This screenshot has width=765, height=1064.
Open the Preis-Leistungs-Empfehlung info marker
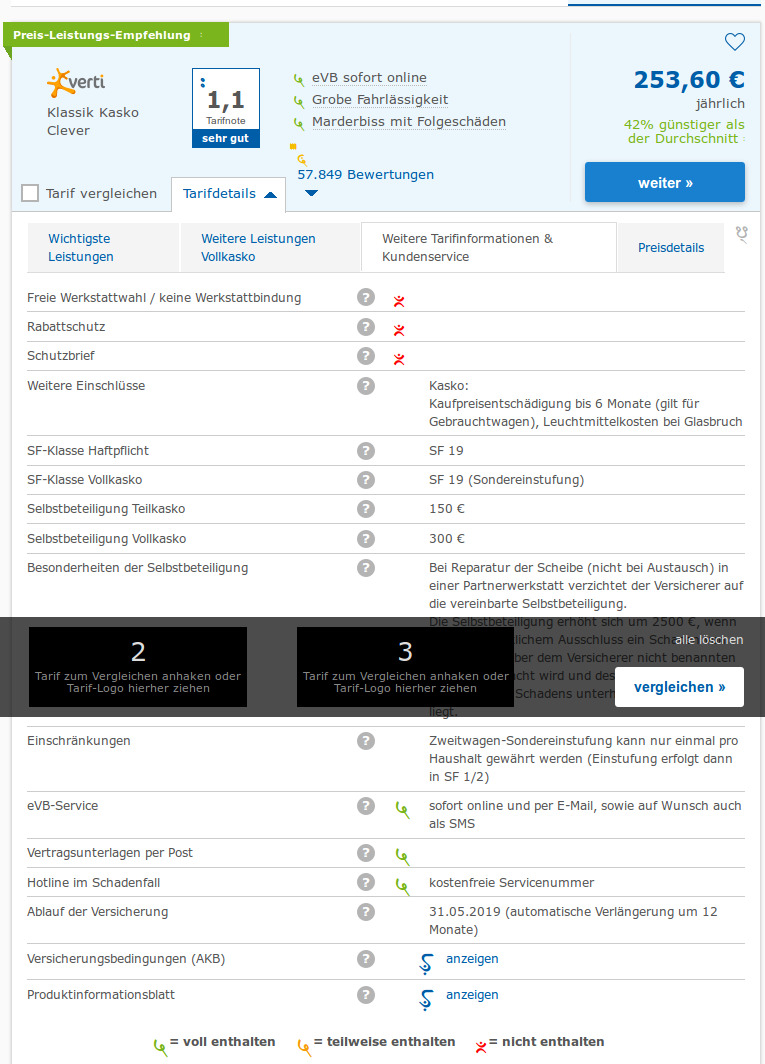(201, 36)
